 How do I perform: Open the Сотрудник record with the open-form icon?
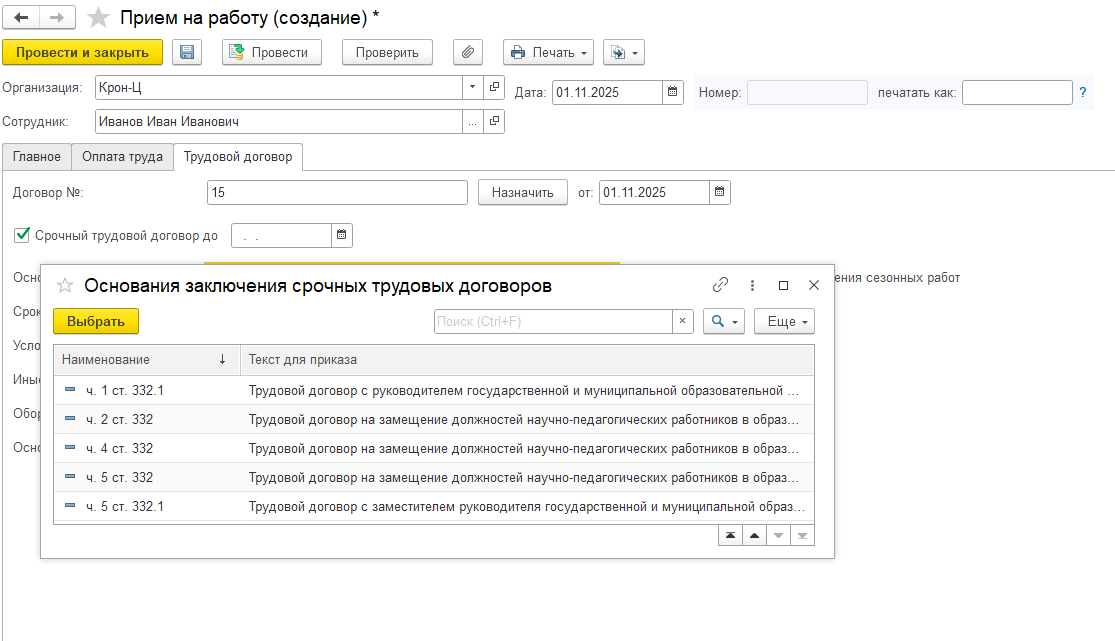point(494,122)
